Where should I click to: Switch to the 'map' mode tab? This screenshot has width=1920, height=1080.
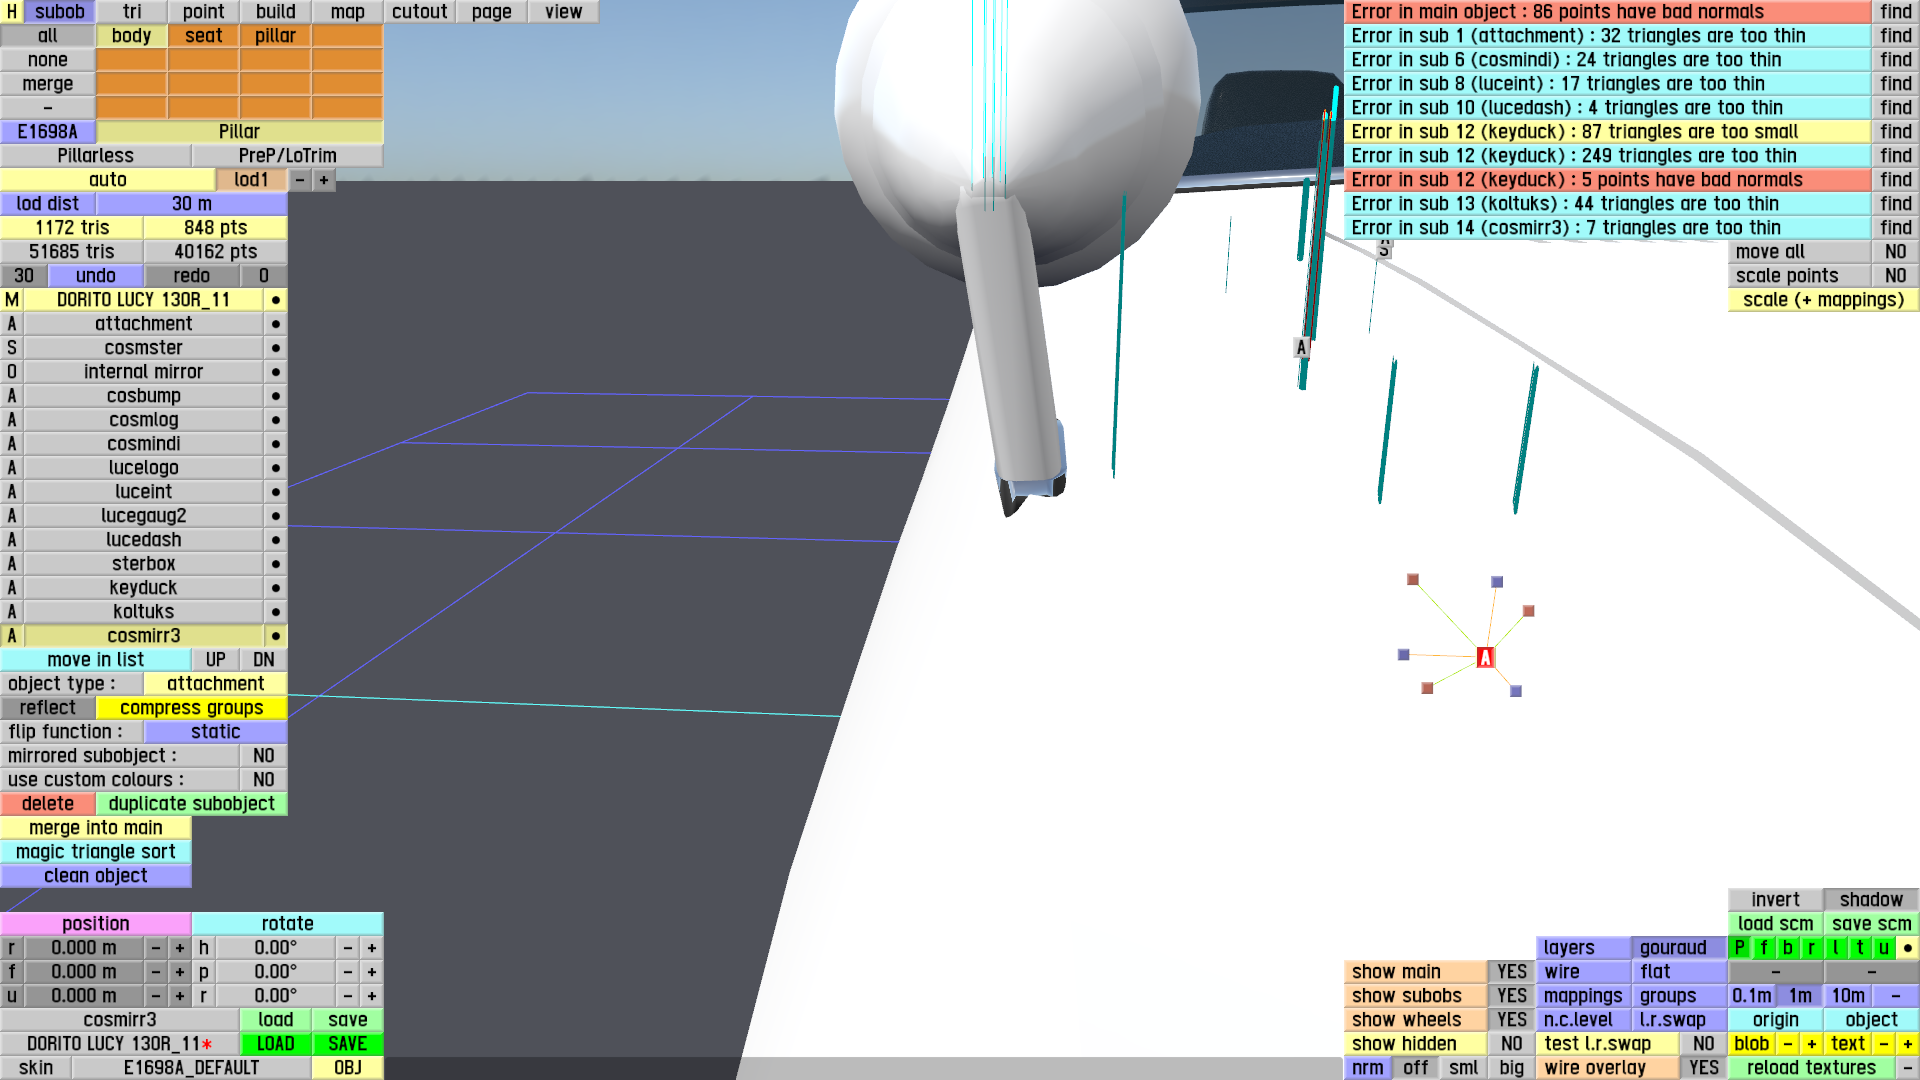(x=347, y=12)
